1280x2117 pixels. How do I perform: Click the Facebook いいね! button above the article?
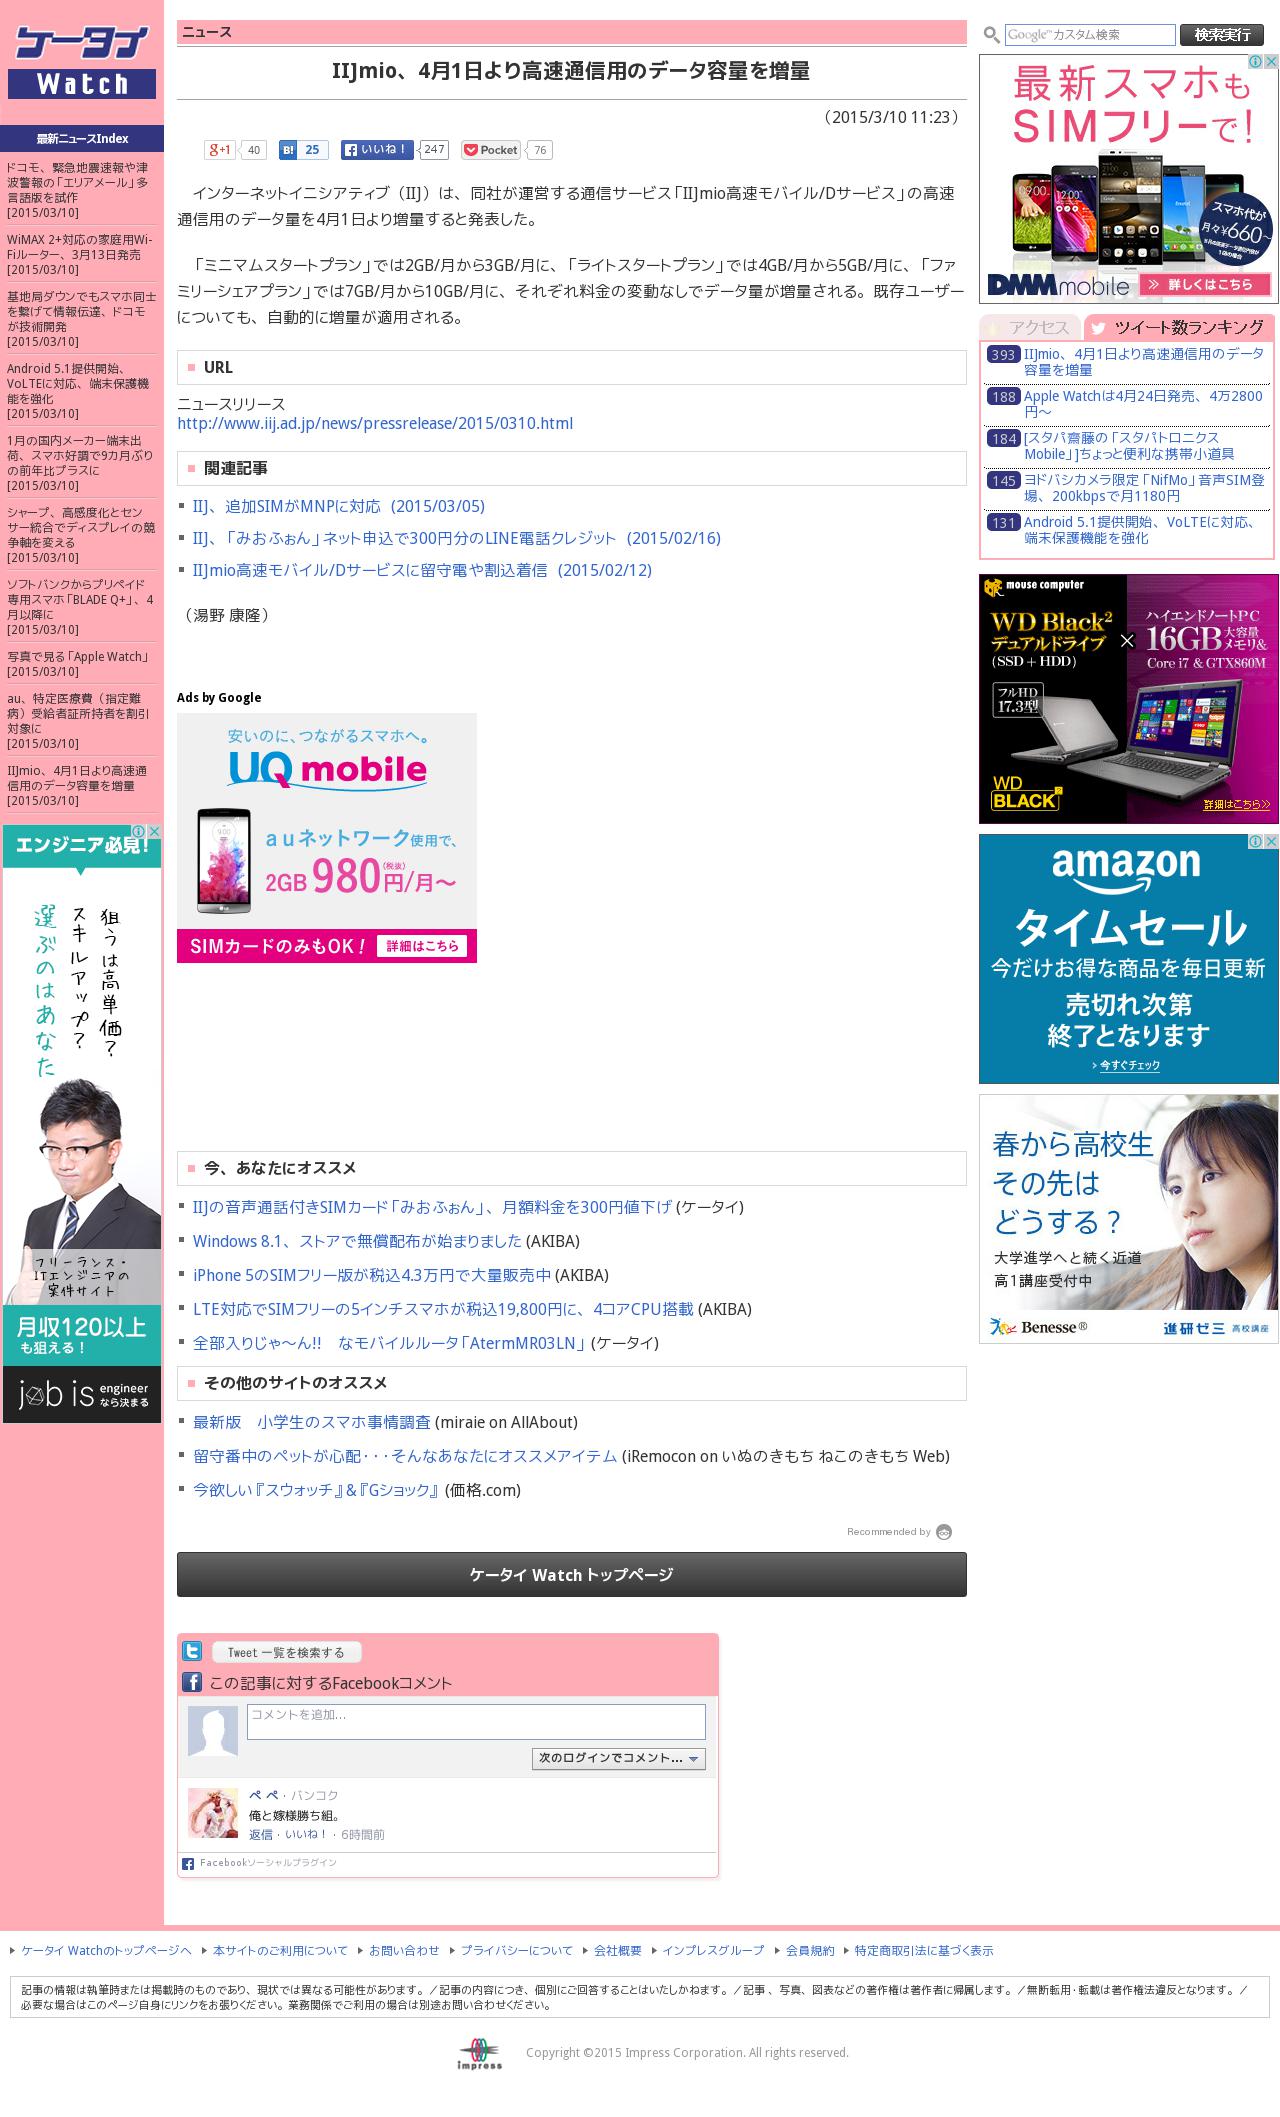377,150
